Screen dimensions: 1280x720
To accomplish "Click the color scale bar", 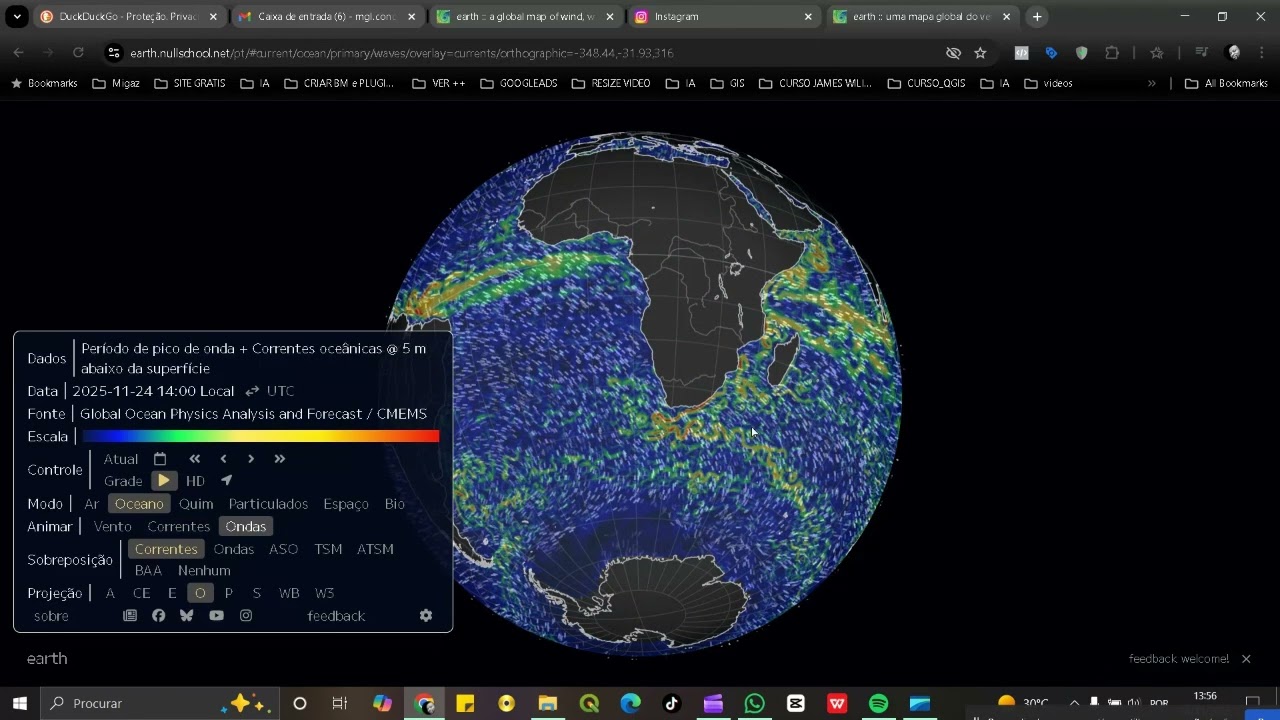I will 260,436.
